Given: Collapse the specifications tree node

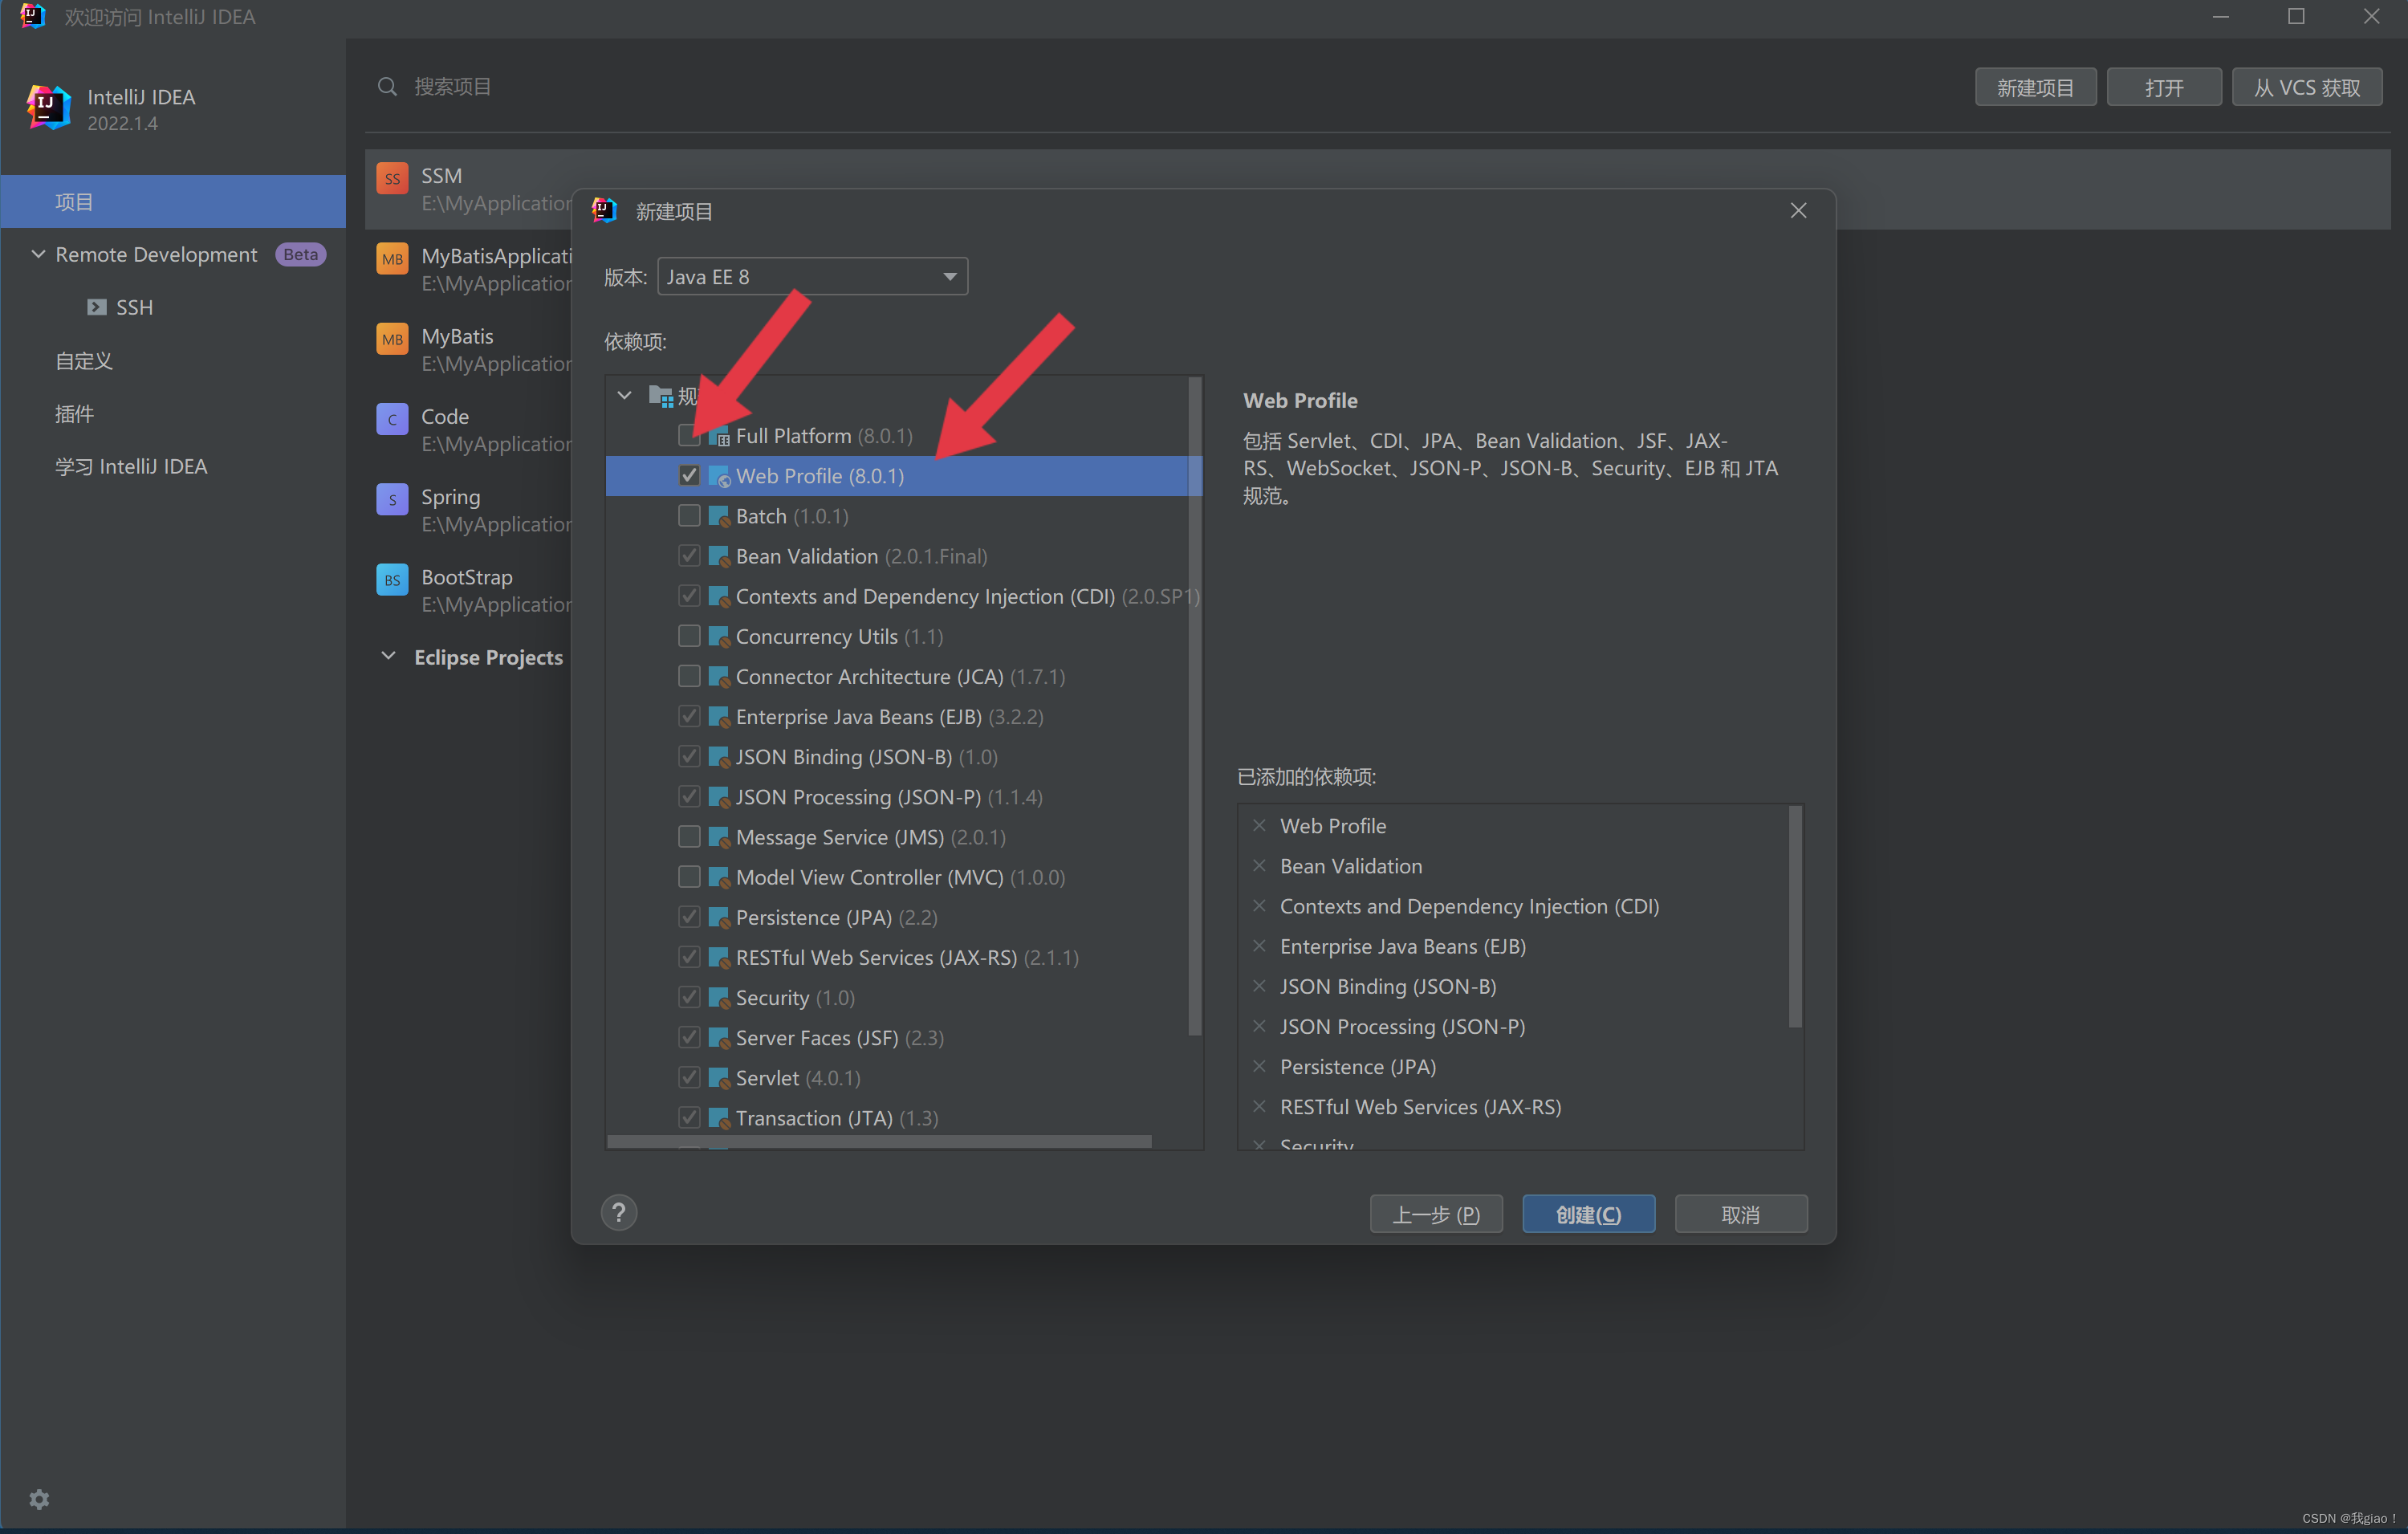Looking at the screenshot, I should click(x=625, y=395).
